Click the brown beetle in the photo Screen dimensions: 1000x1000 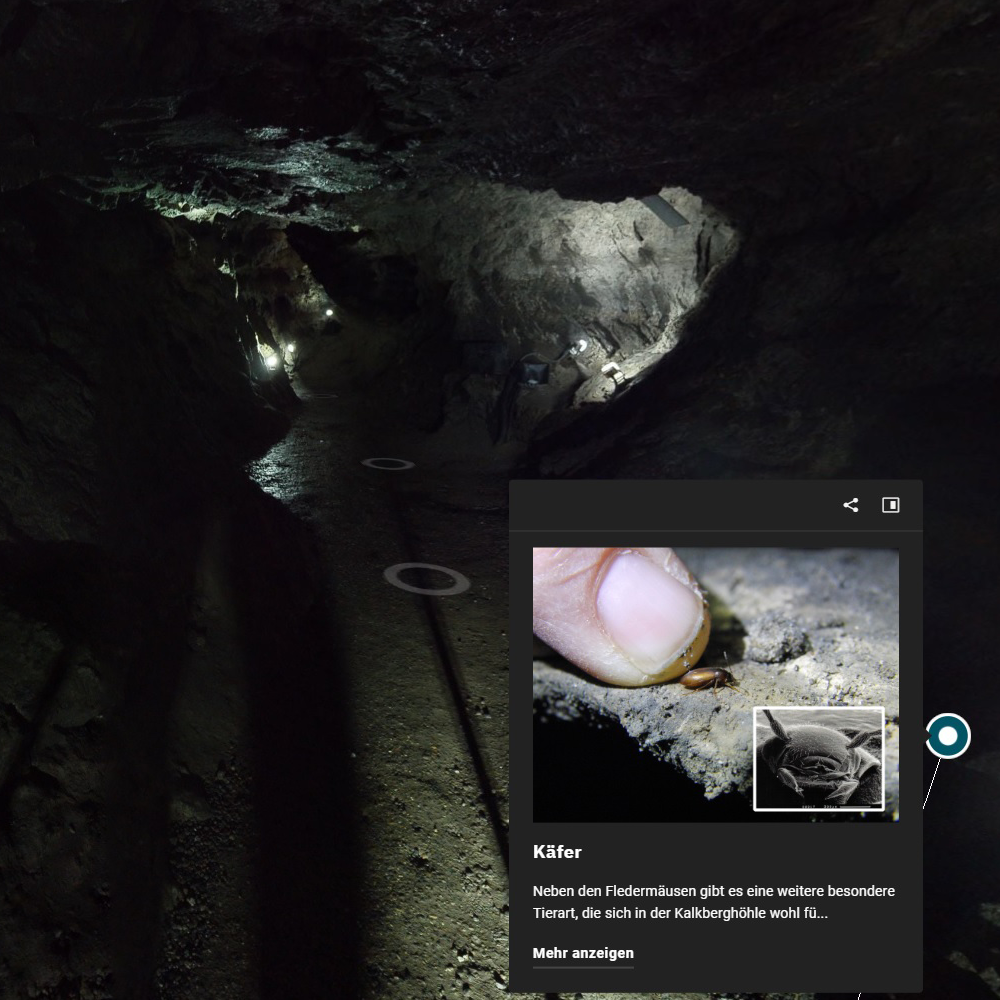tap(708, 679)
